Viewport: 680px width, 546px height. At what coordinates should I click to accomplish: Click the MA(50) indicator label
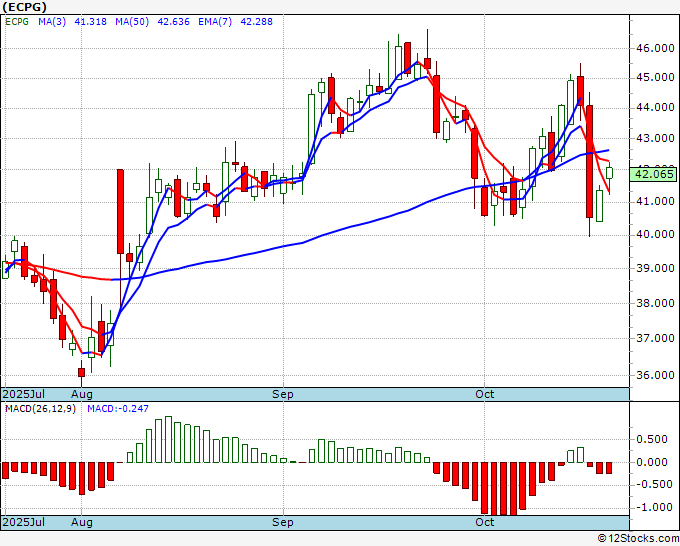(x=132, y=22)
